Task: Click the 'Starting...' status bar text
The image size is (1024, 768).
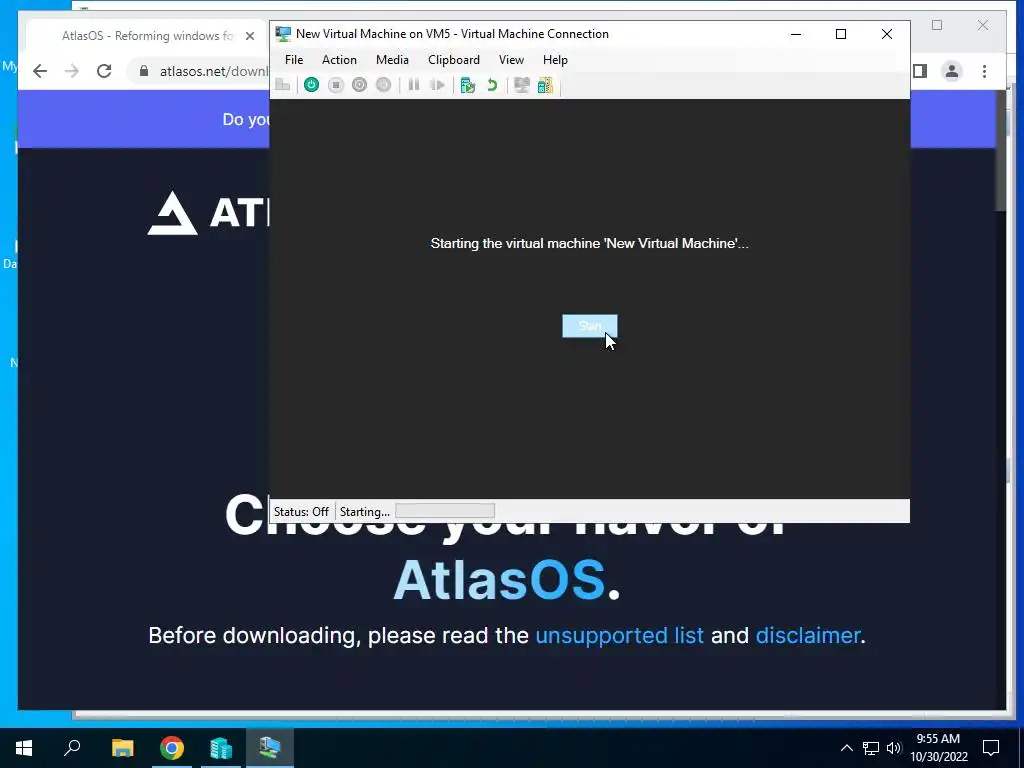Action: [x=364, y=511]
